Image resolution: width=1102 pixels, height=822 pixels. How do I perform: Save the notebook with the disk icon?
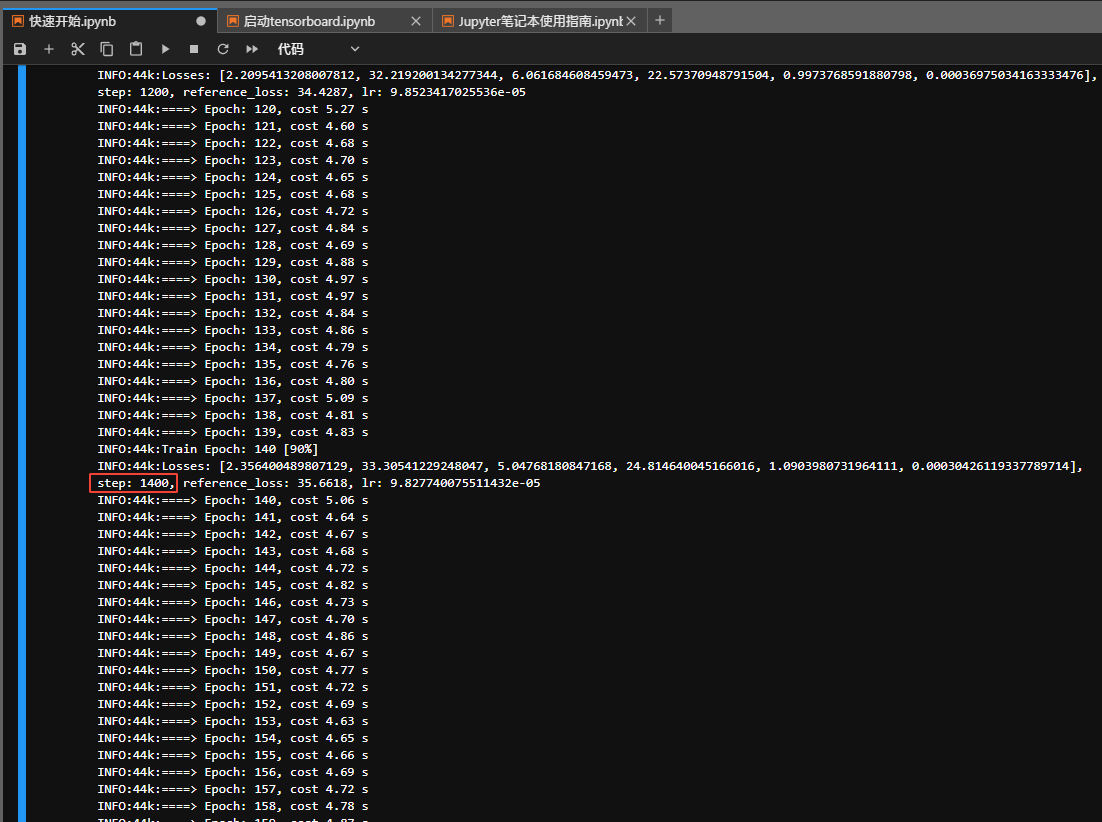(x=20, y=49)
